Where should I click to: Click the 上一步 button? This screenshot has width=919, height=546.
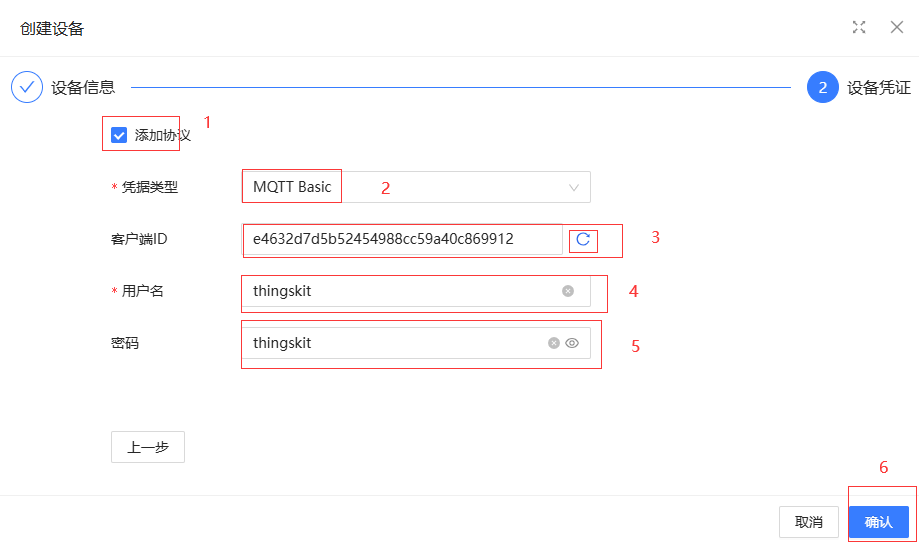[147, 447]
